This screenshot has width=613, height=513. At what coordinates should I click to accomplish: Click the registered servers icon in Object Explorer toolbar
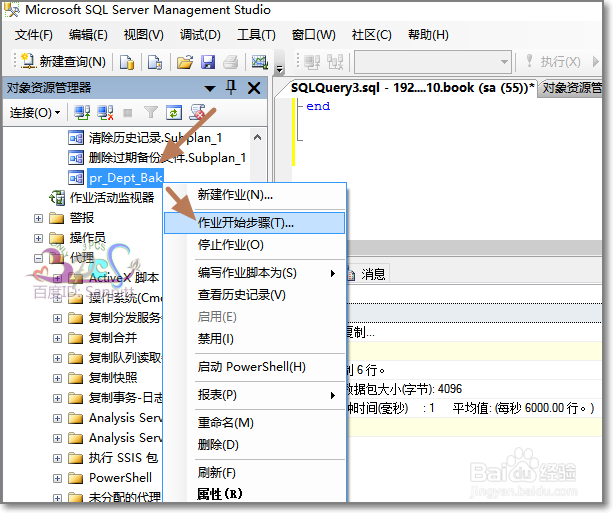197,113
